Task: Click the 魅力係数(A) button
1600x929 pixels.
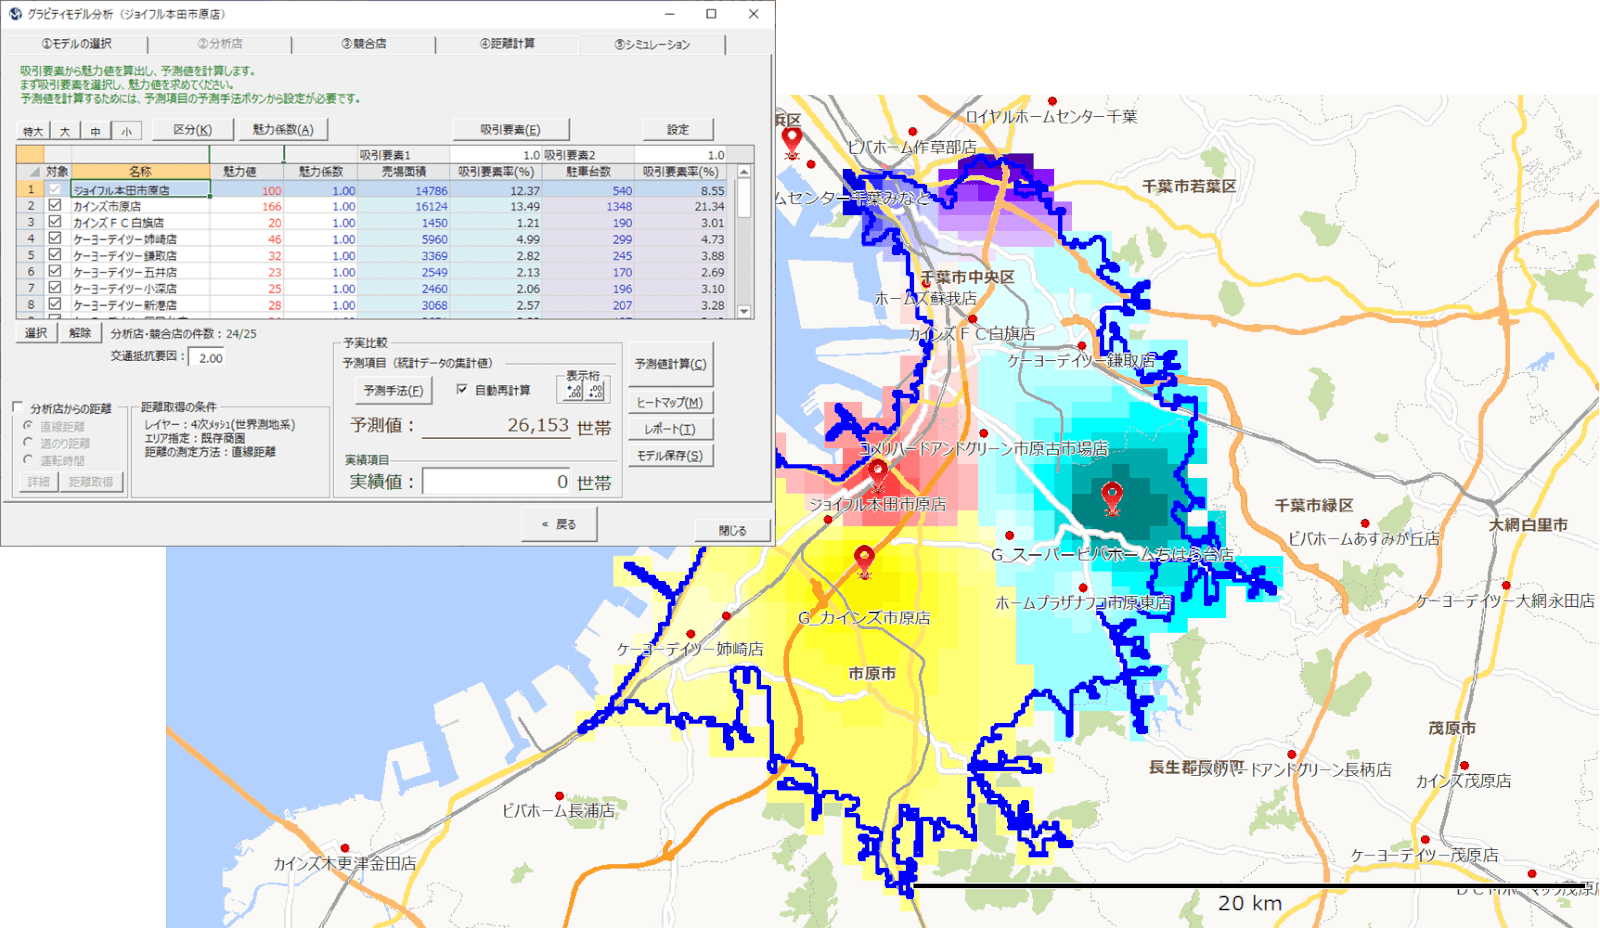Action: pos(283,129)
